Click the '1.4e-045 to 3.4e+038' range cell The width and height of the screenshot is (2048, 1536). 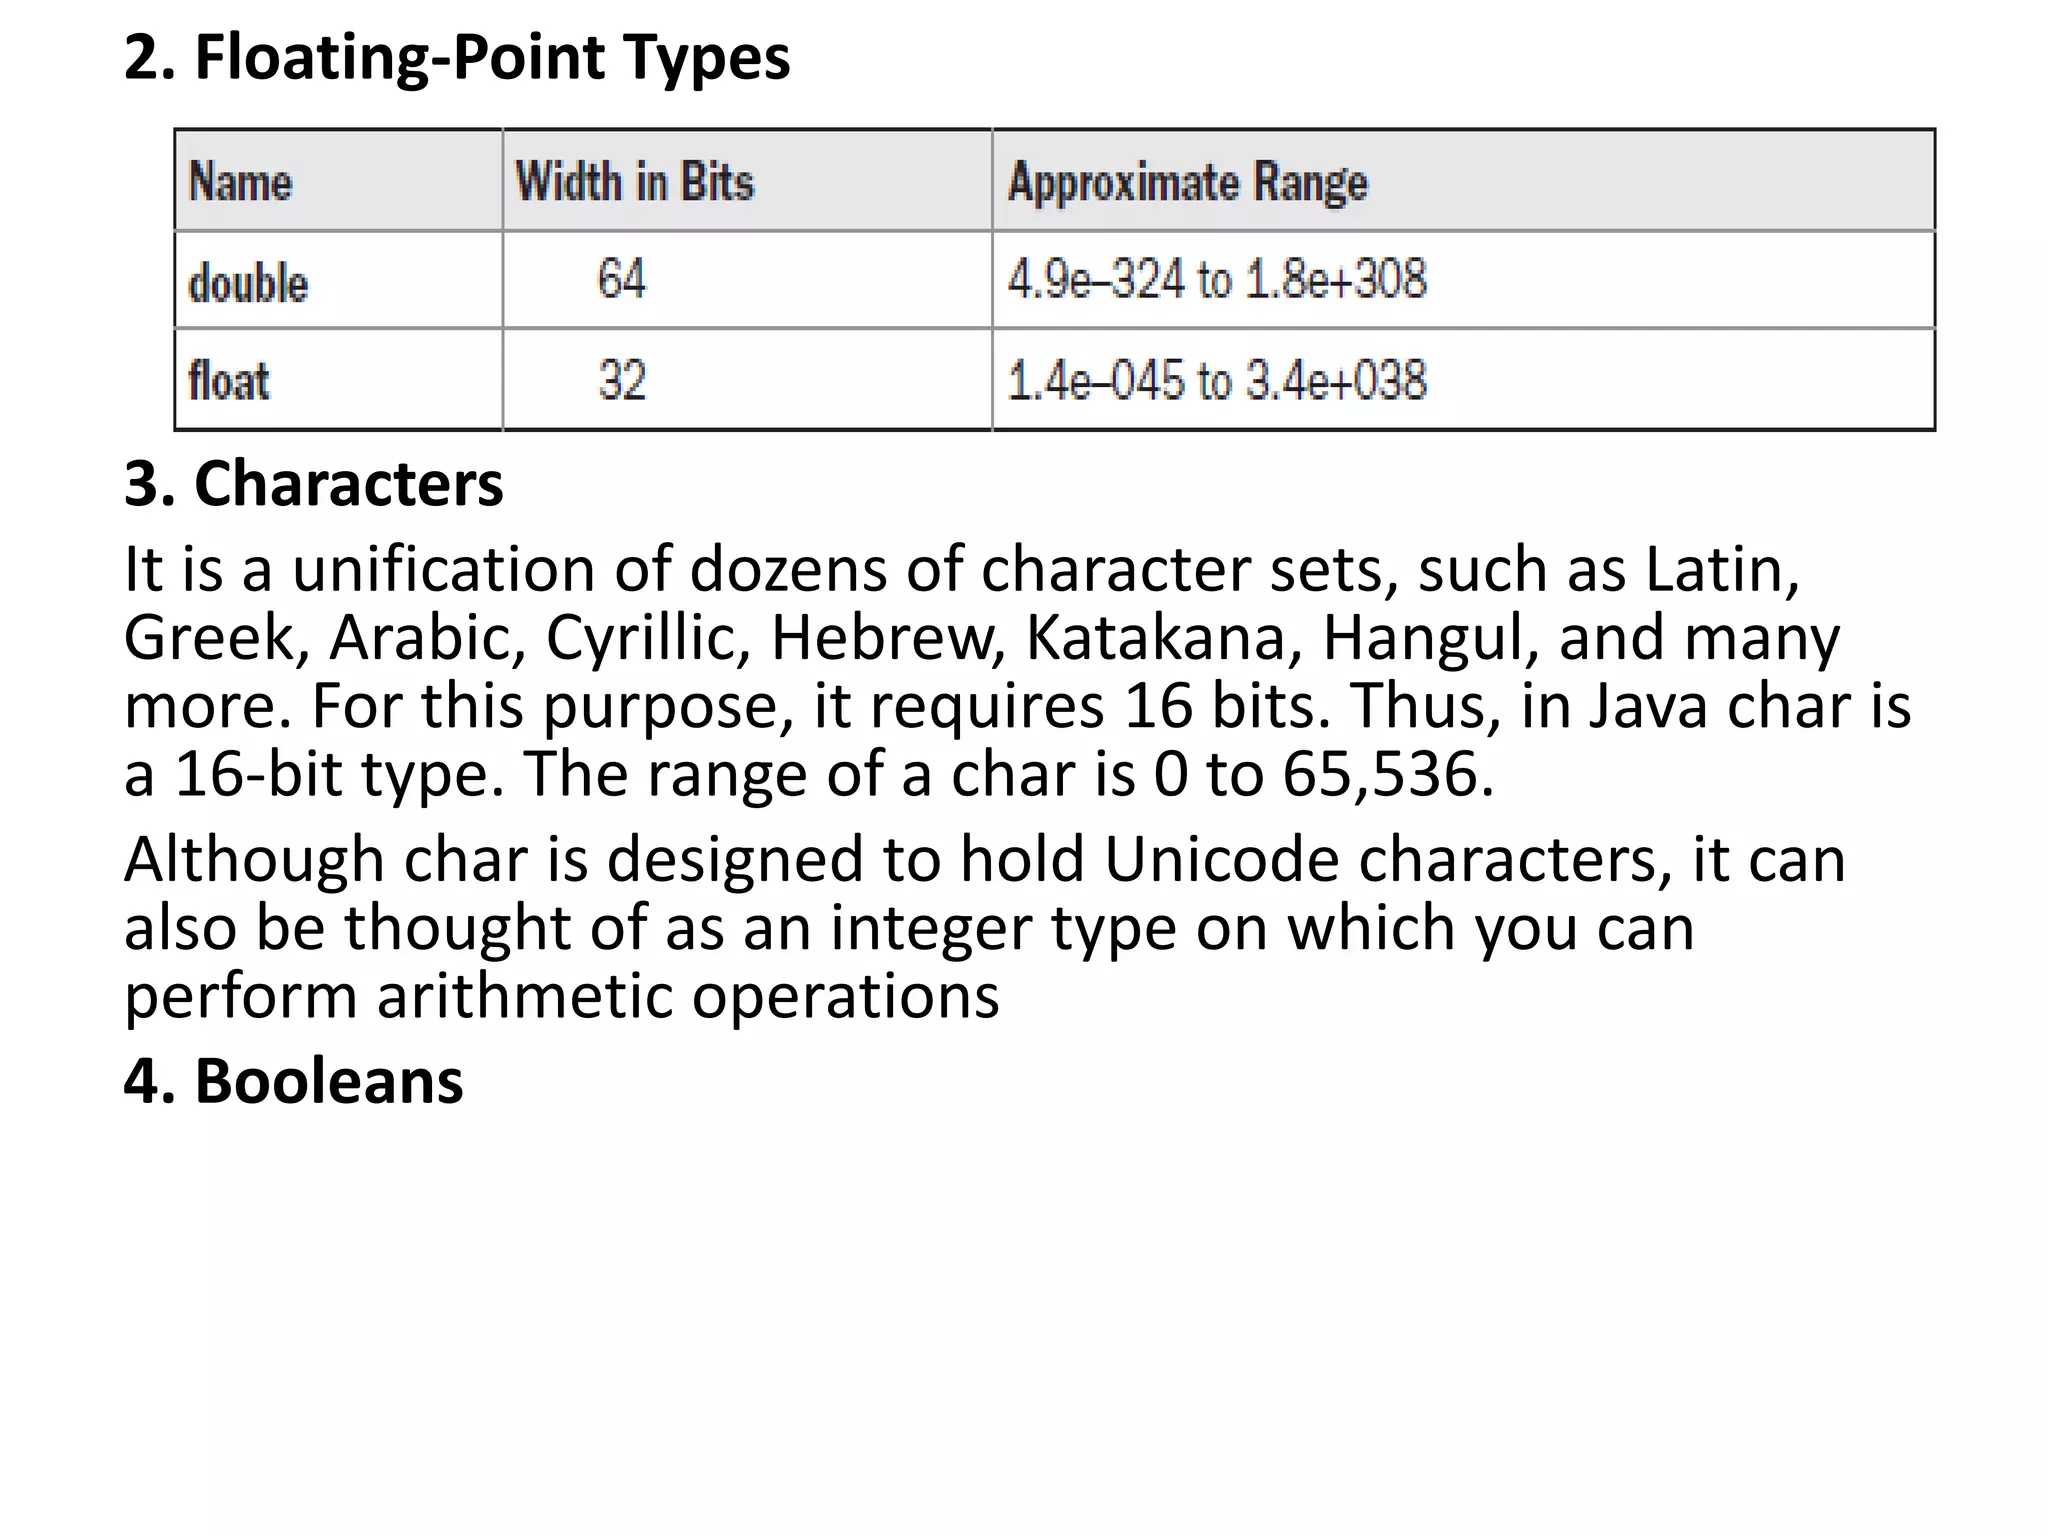click(x=1463, y=380)
